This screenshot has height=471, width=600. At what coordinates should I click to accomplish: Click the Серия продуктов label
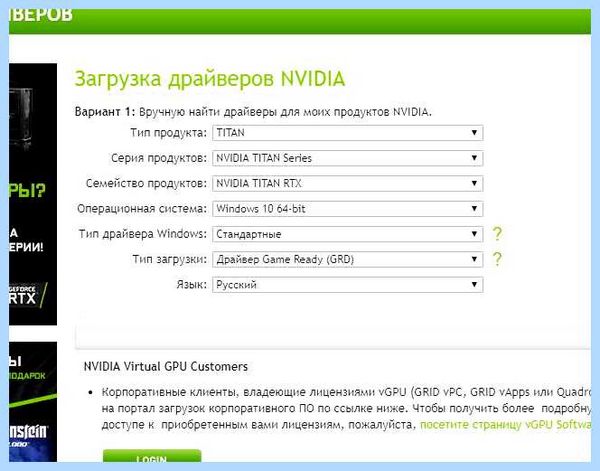click(x=159, y=158)
